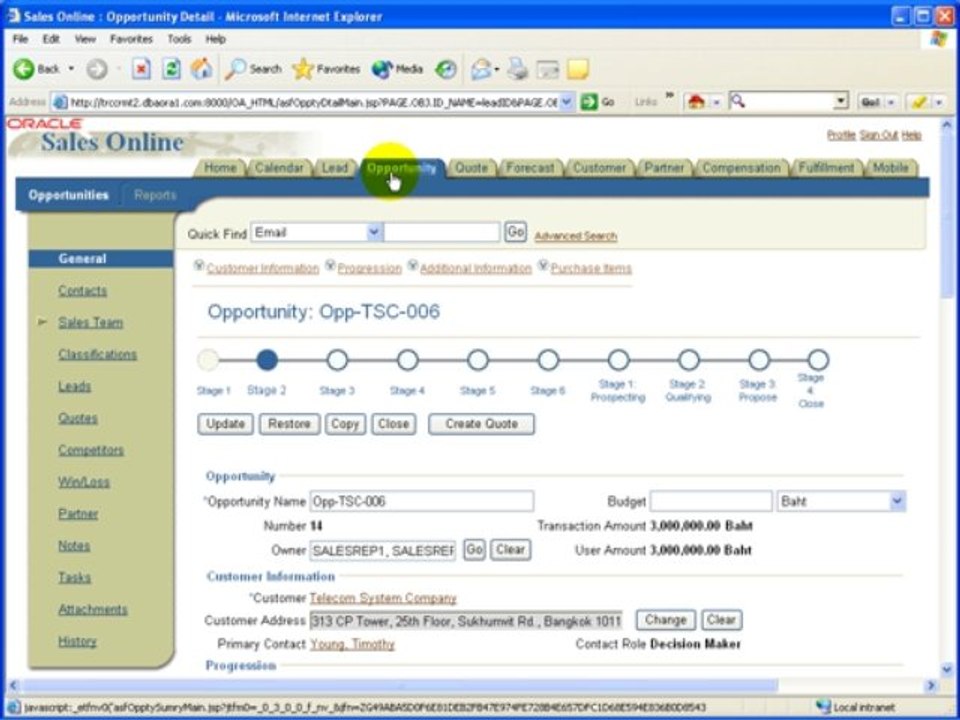Select the Stage 3 circle

[337, 360]
